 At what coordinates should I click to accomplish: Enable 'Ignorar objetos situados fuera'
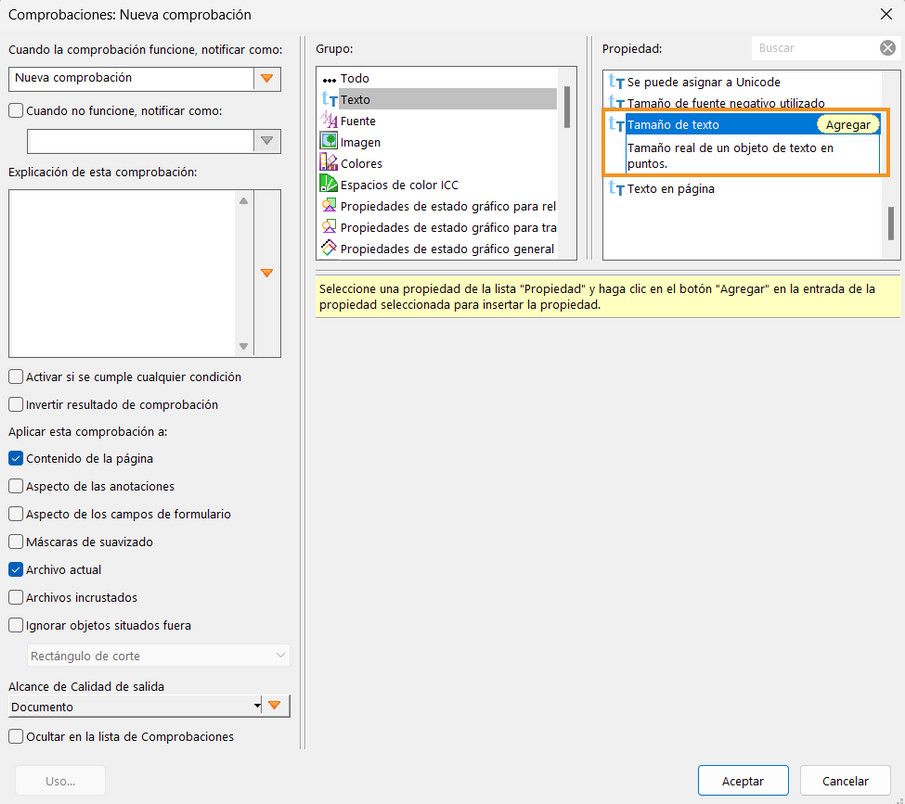click(16, 625)
